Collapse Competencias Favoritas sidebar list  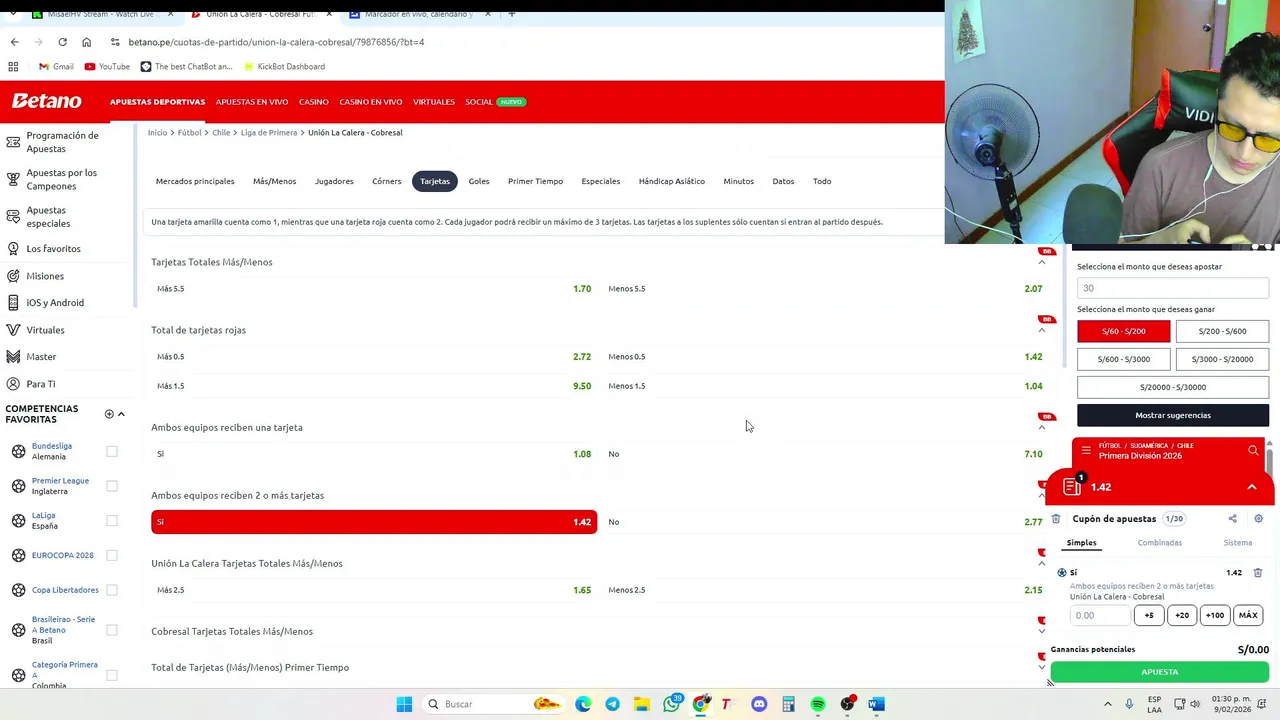pos(121,414)
